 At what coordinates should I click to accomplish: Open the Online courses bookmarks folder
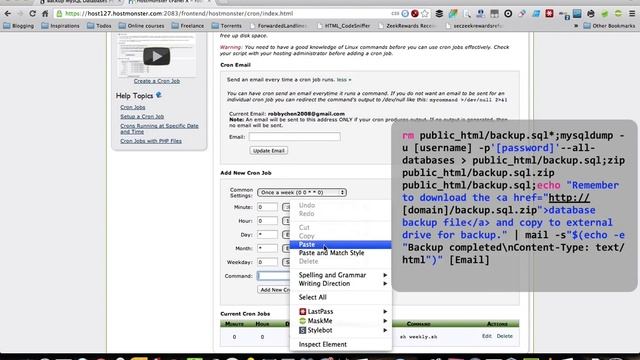point(141,26)
